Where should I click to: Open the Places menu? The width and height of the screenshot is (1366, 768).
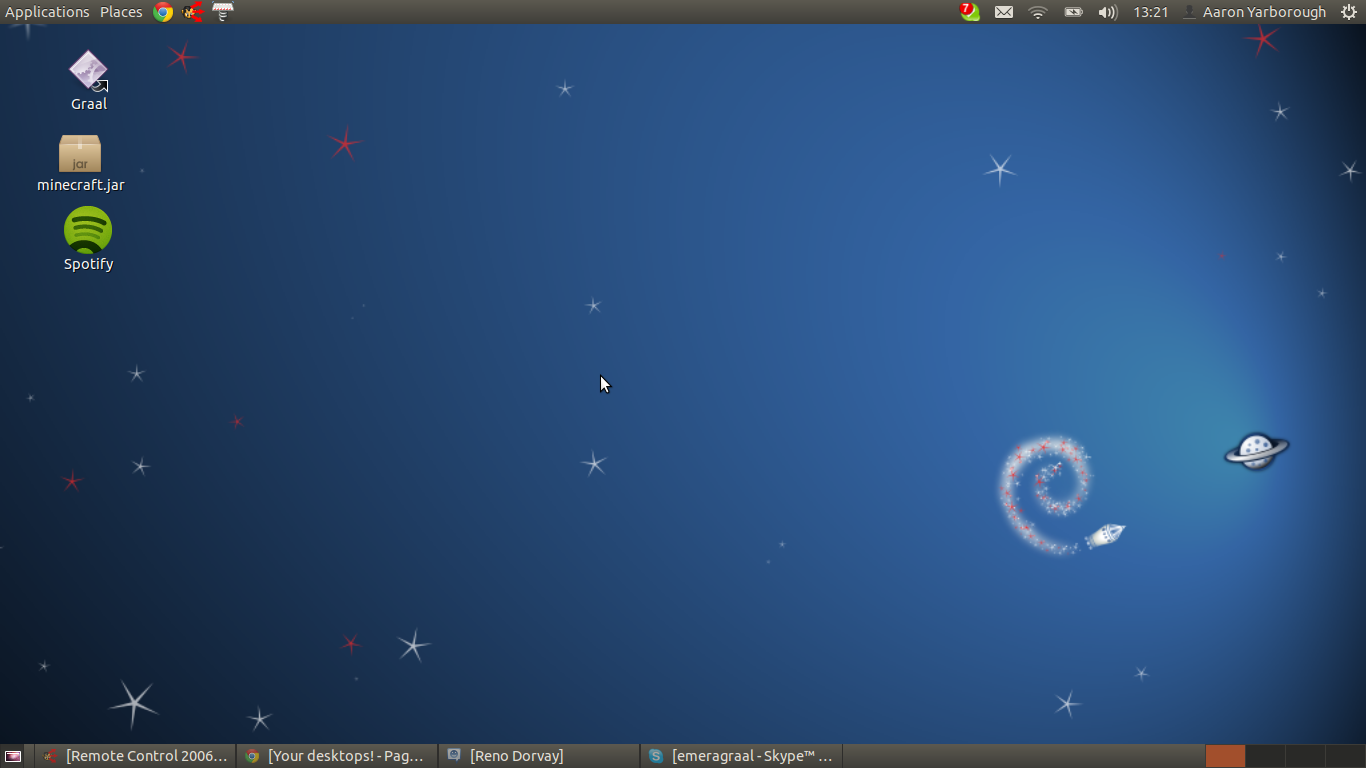point(121,12)
